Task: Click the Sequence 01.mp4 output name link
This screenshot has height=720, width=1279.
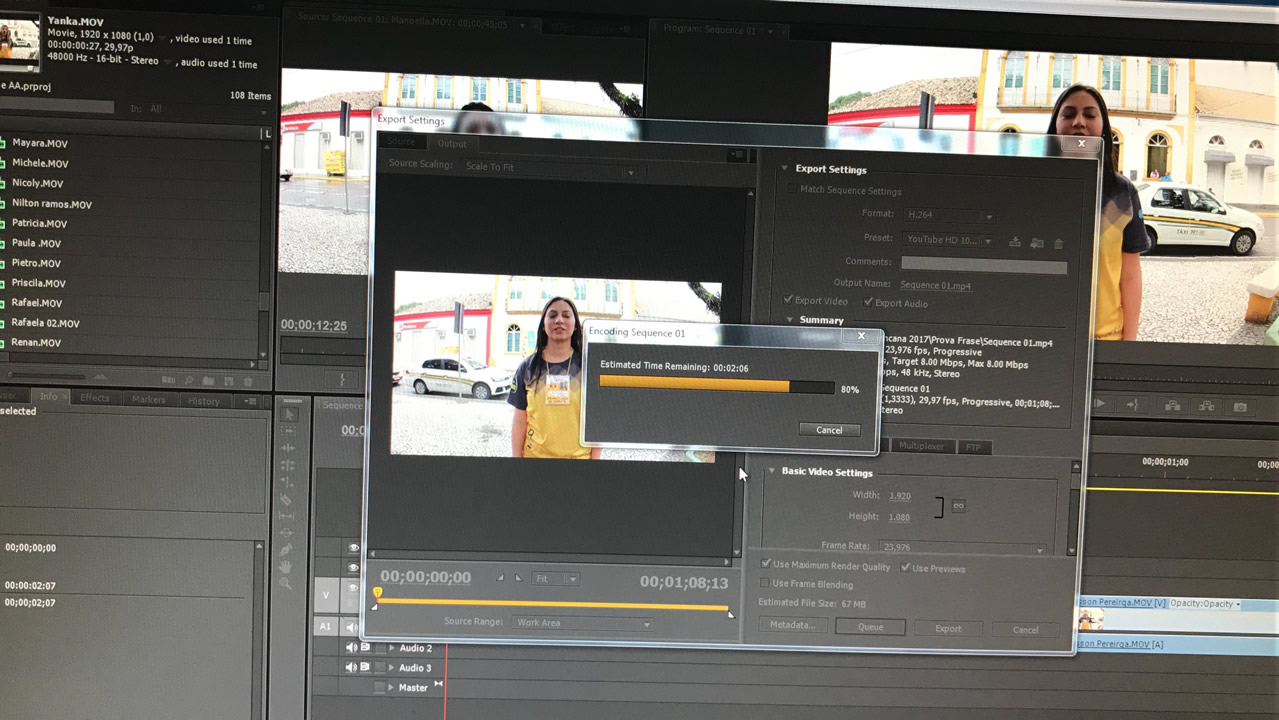Action: click(935, 285)
